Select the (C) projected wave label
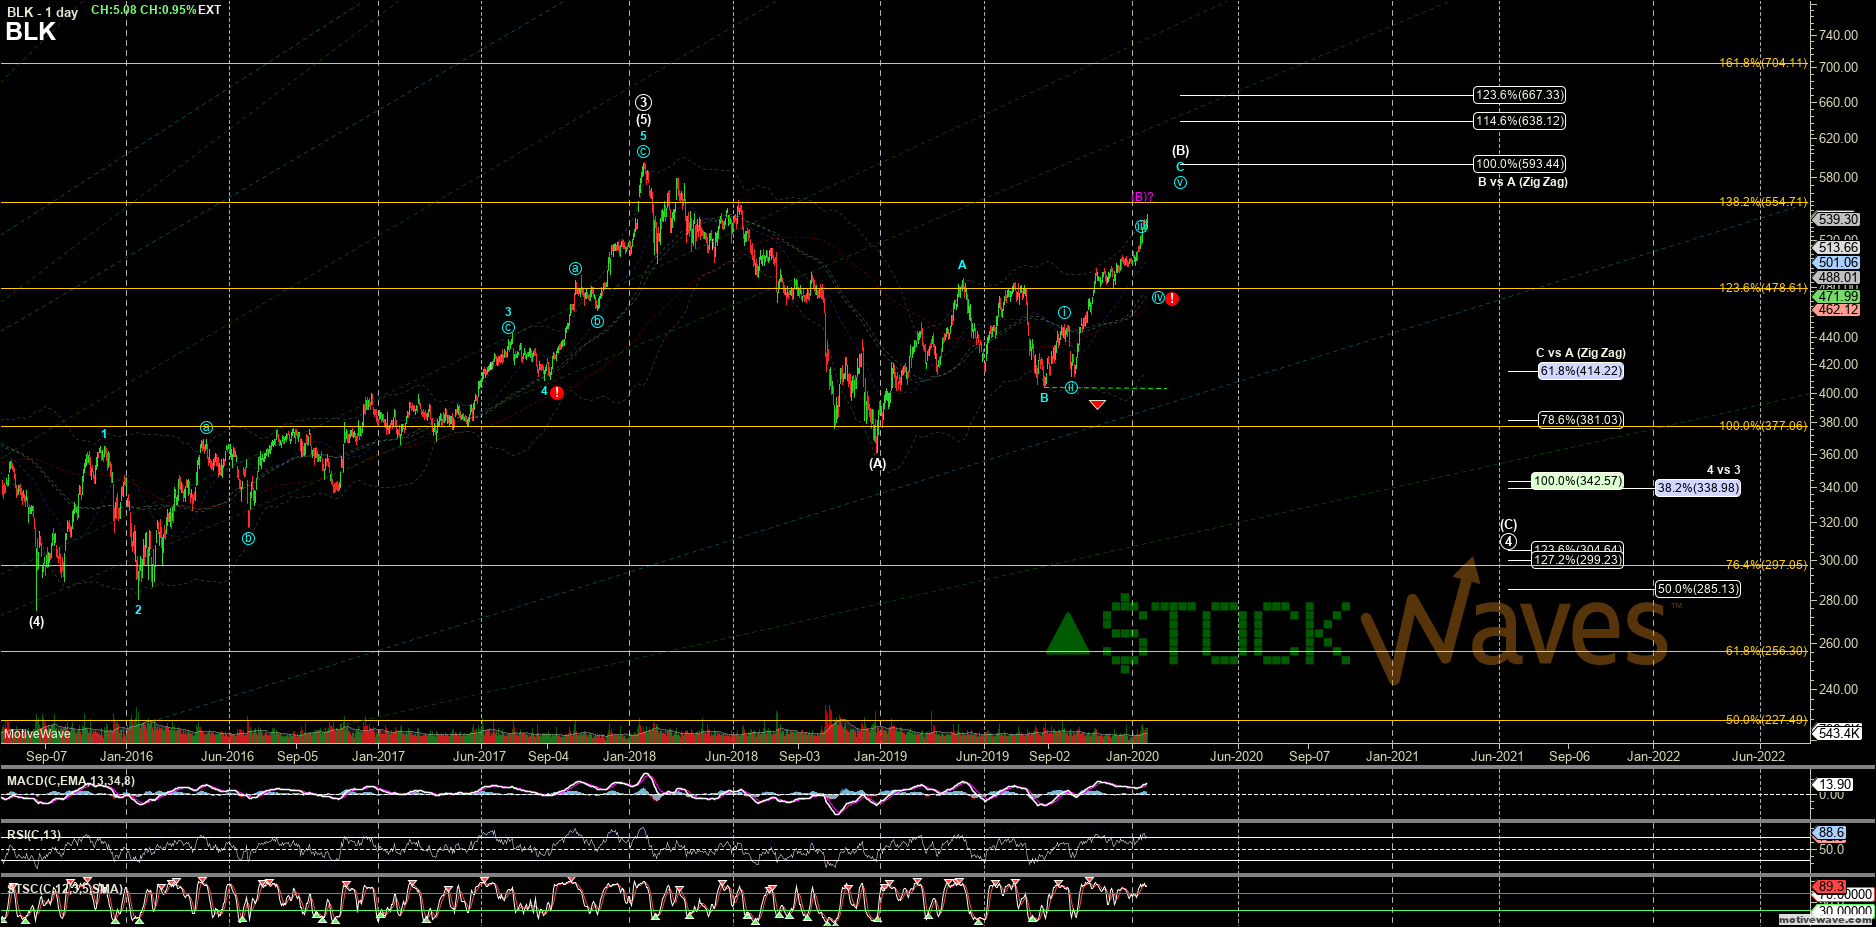Viewport: 1876px width, 927px height. (x=1508, y=525)
